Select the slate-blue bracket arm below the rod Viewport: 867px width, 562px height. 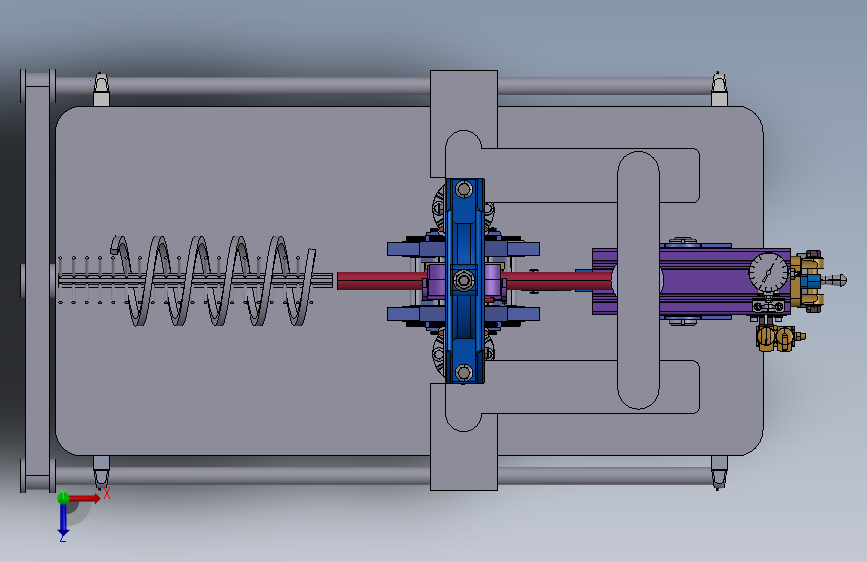(463, 314)
